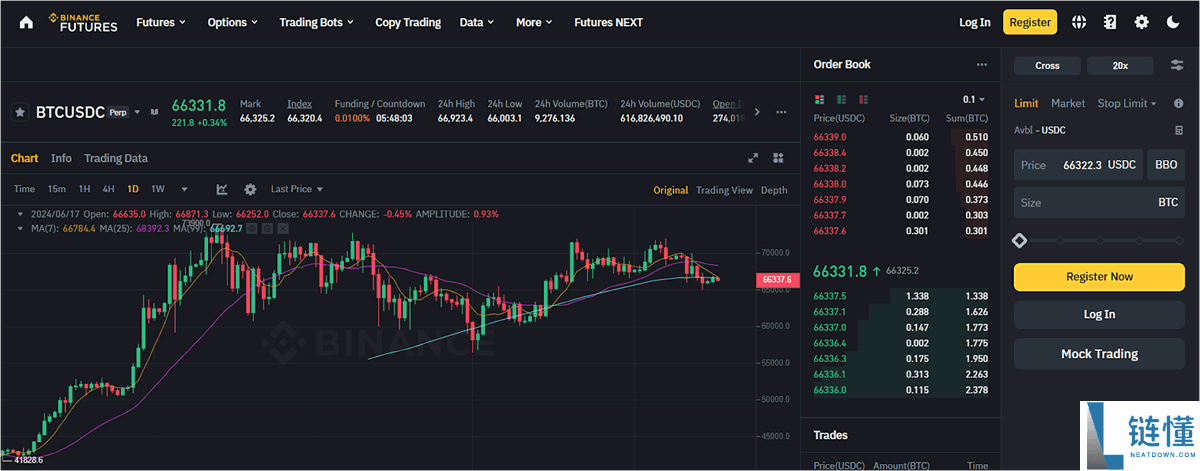Open the help center question-mark icon
The width and height of the screenshot is (1200, 471).
1110,22
